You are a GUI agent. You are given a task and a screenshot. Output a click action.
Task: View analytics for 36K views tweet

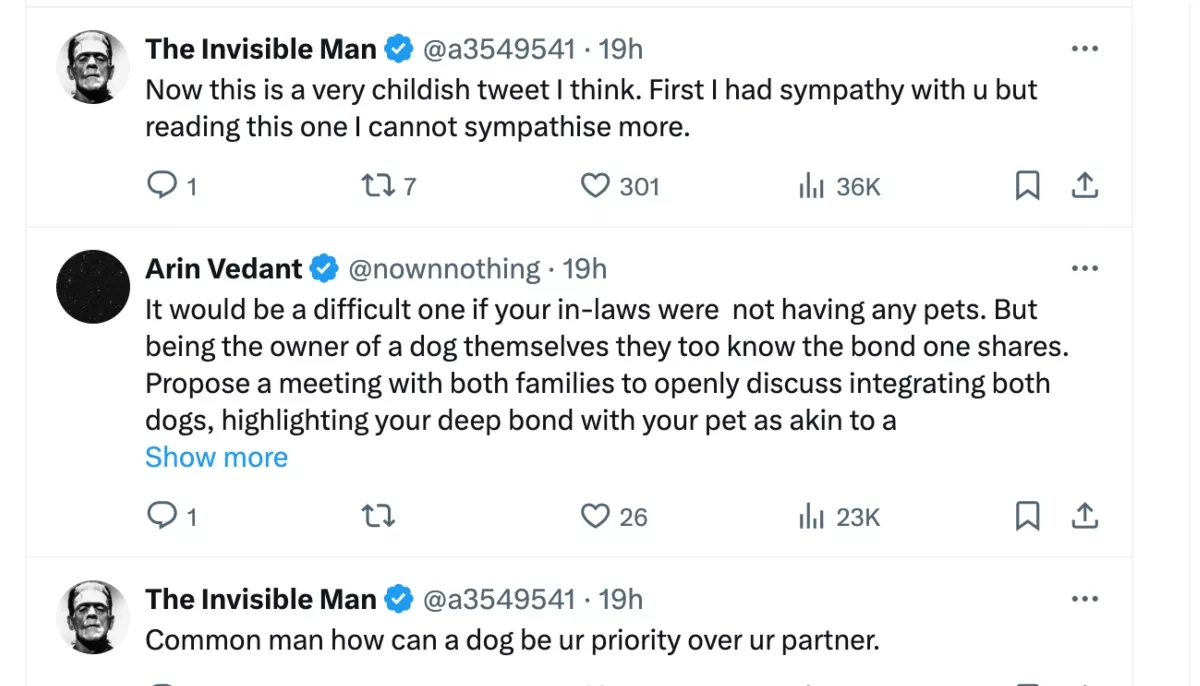pos(810,186)
